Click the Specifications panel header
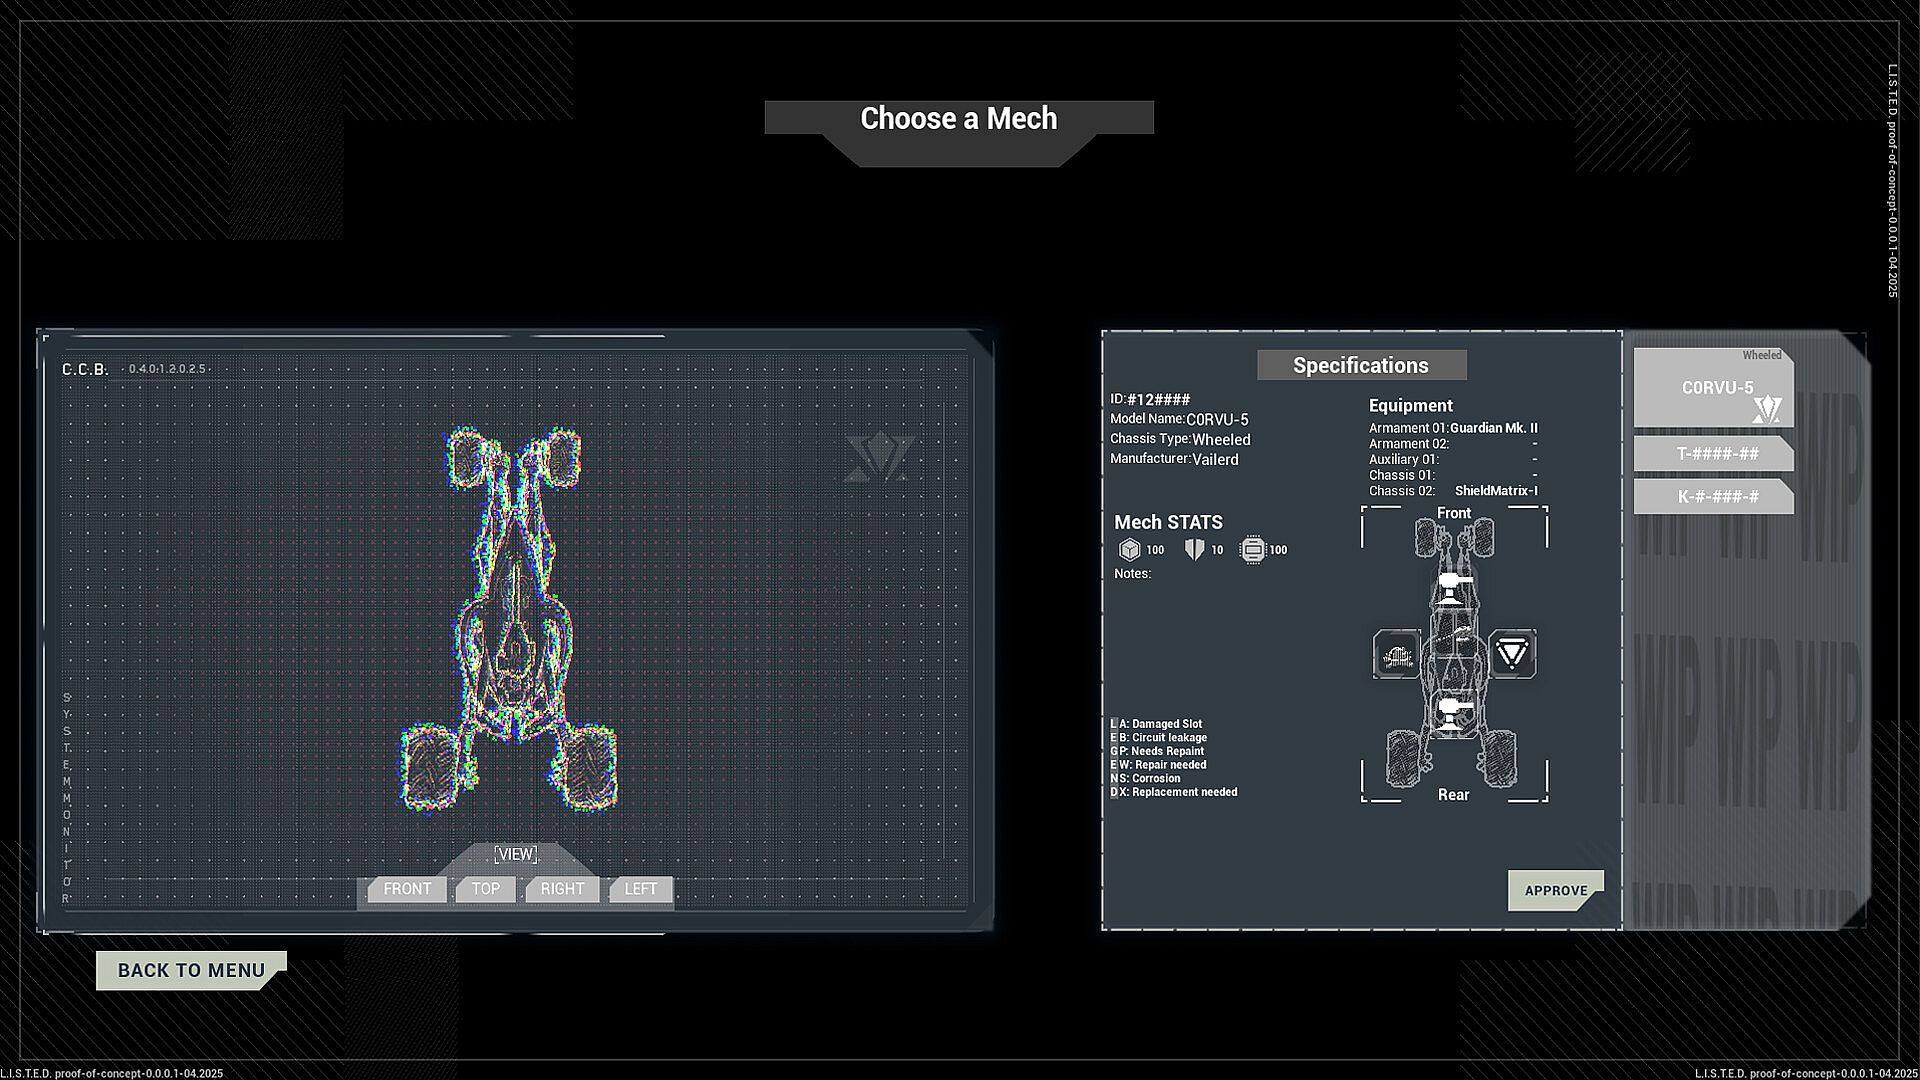Image resolution: width=1920 pixels, height=1080 pixels. 1361,365
